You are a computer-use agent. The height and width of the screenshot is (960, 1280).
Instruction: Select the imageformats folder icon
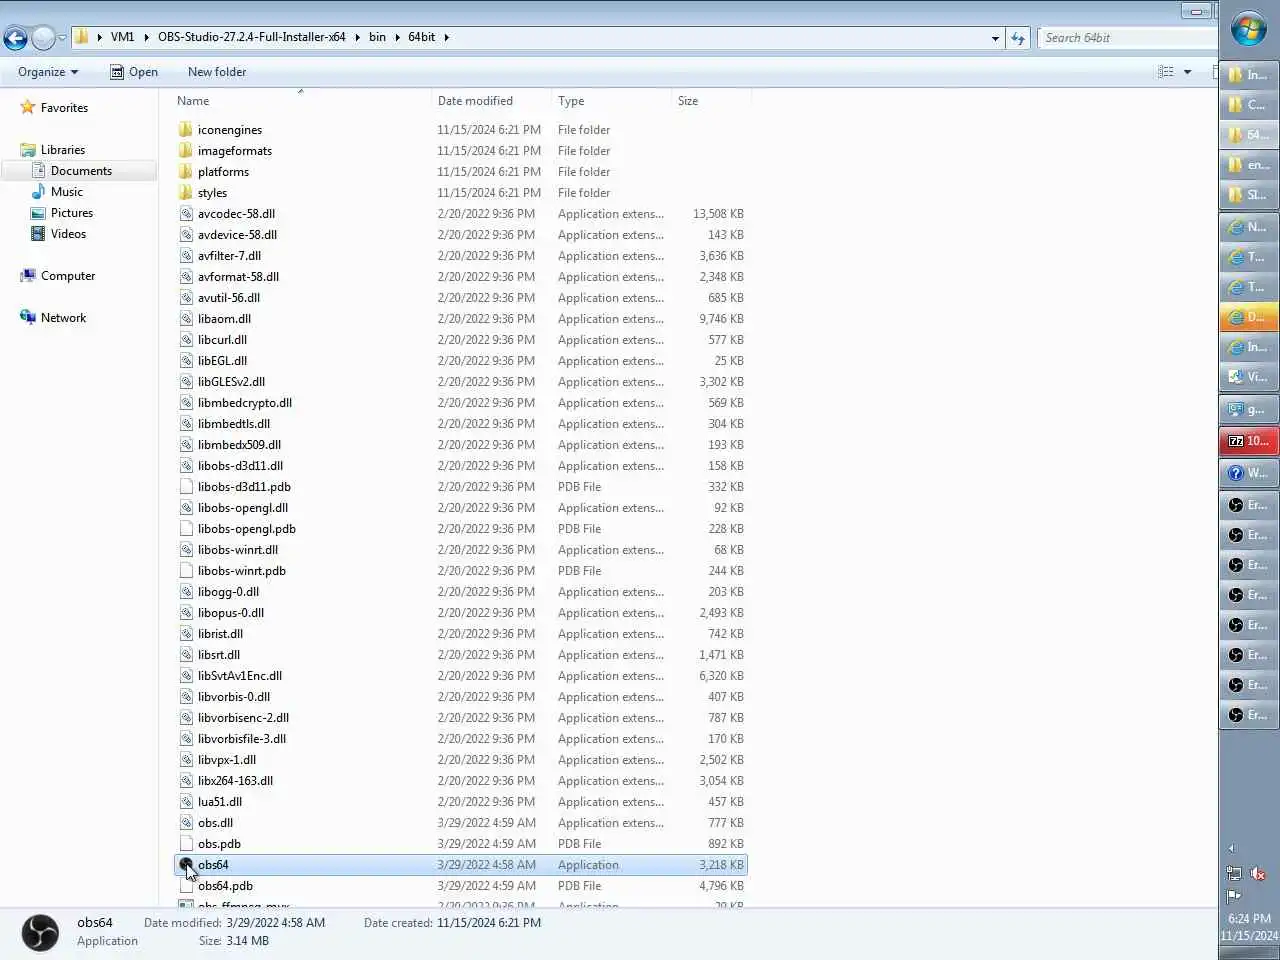tap(186, 151)
